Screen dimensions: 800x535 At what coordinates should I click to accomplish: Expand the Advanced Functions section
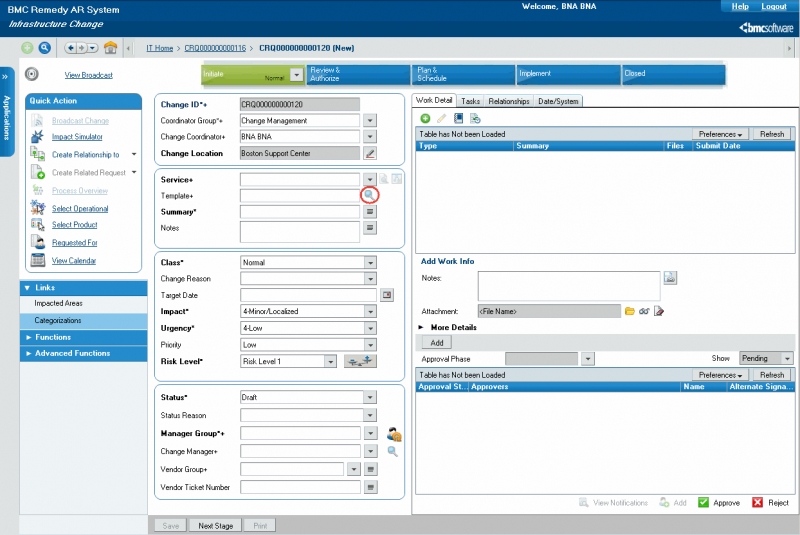84,353
